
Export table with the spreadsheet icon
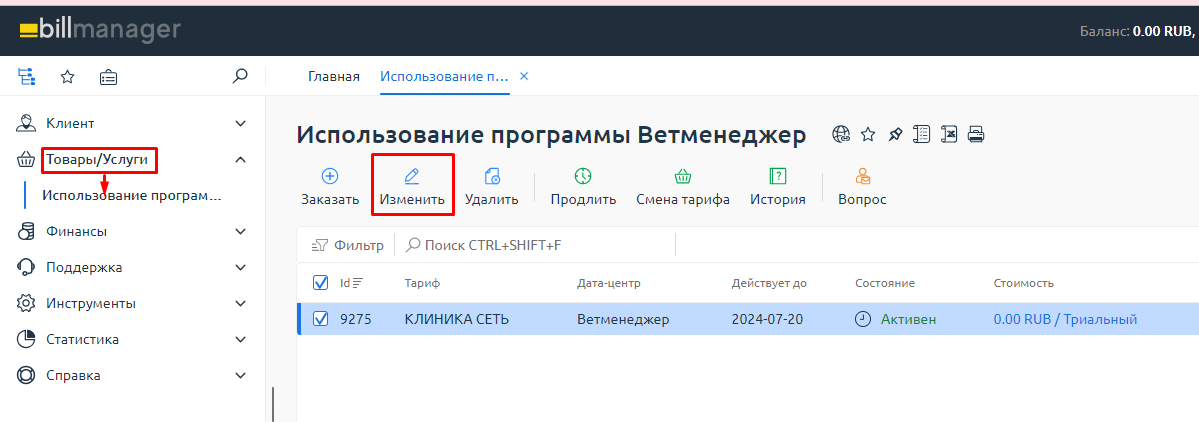tap(949, 135)
